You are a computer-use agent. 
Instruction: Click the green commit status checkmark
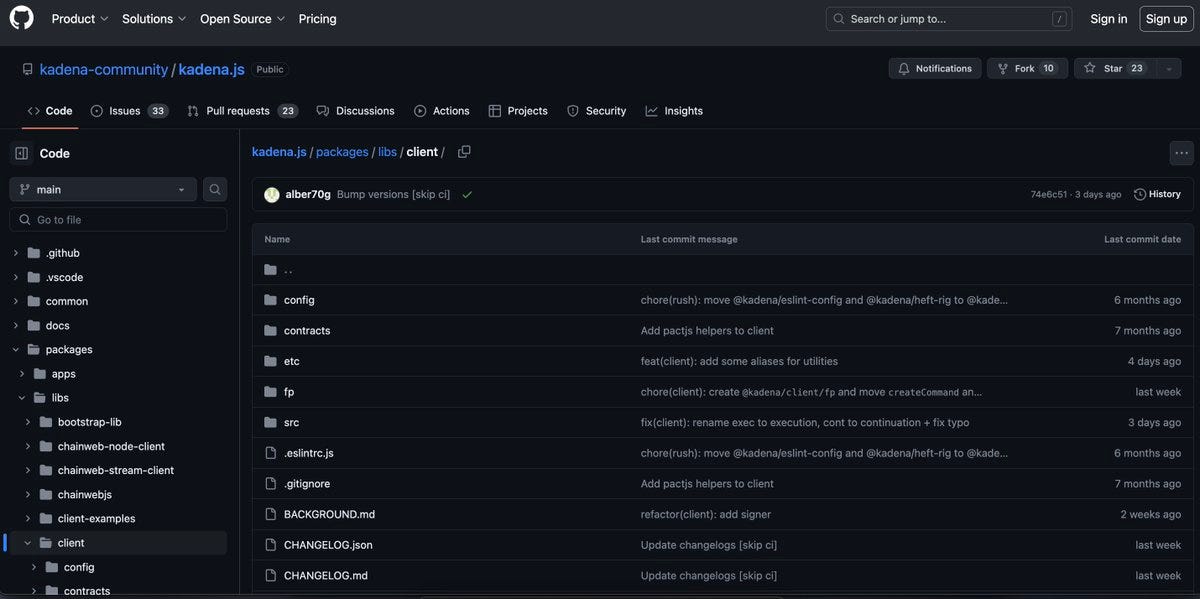(467, 194)
